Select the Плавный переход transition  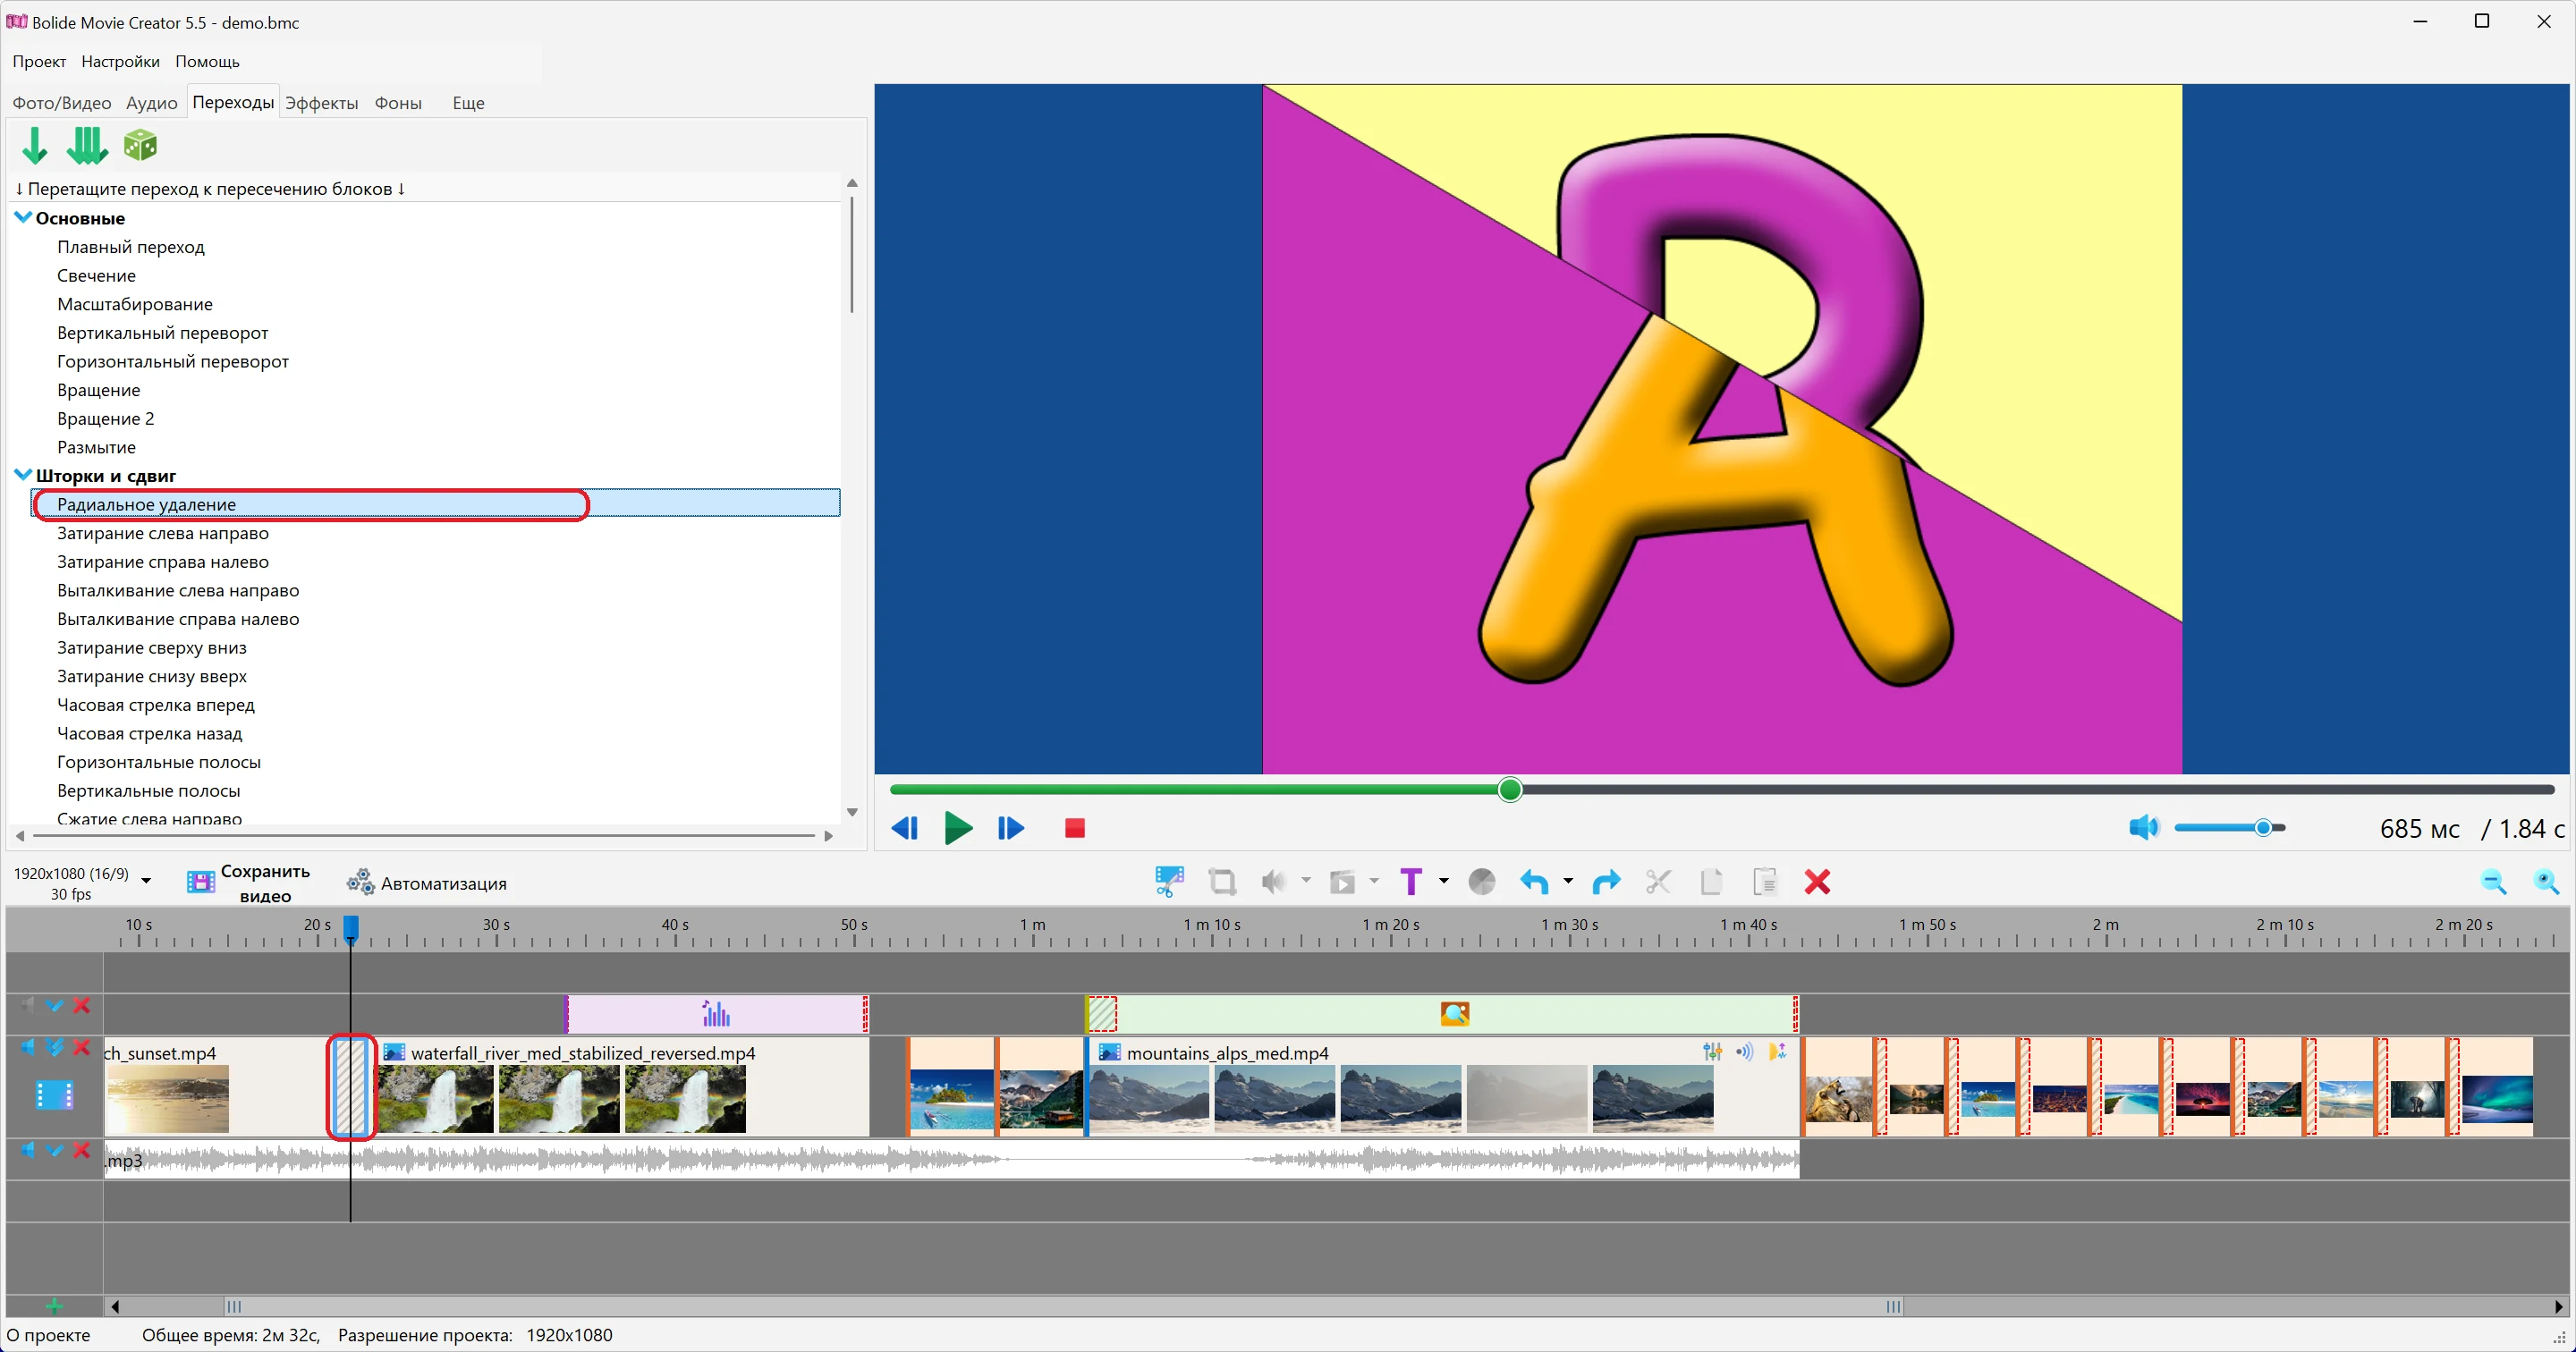click(131, 247)
